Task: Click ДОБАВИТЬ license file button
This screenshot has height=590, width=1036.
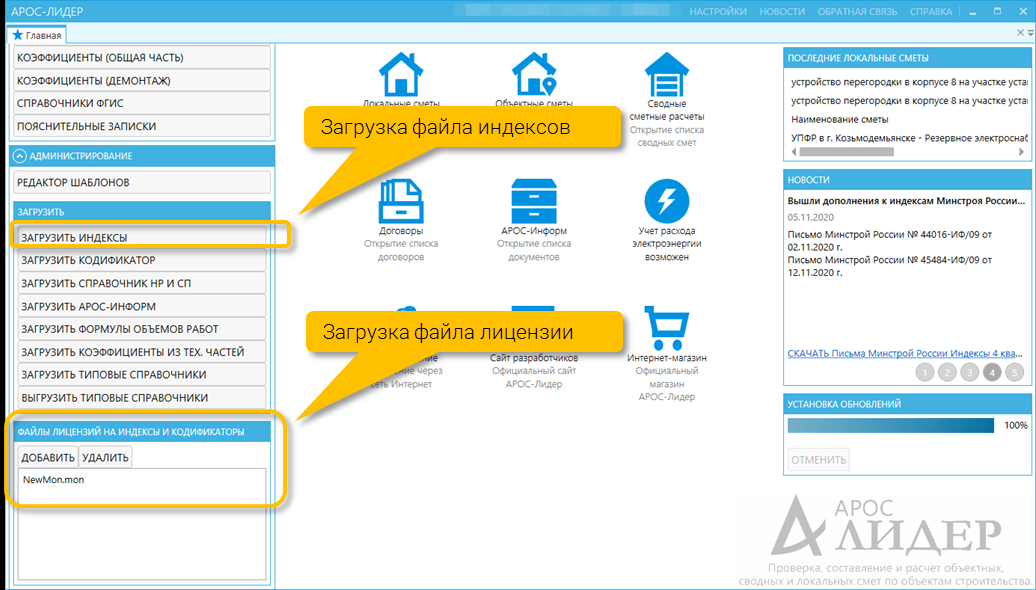Action: pyautogui.click(x=48, y=457)
